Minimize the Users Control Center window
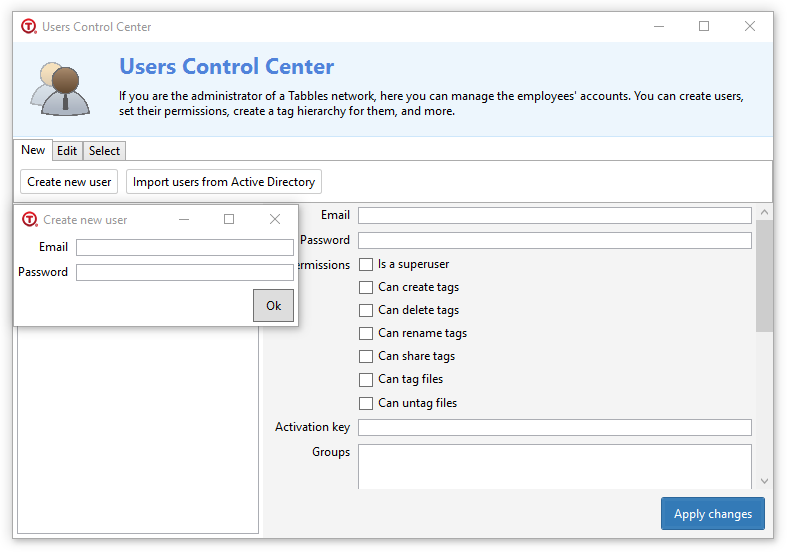787x555 pixels. pos(659,26)
